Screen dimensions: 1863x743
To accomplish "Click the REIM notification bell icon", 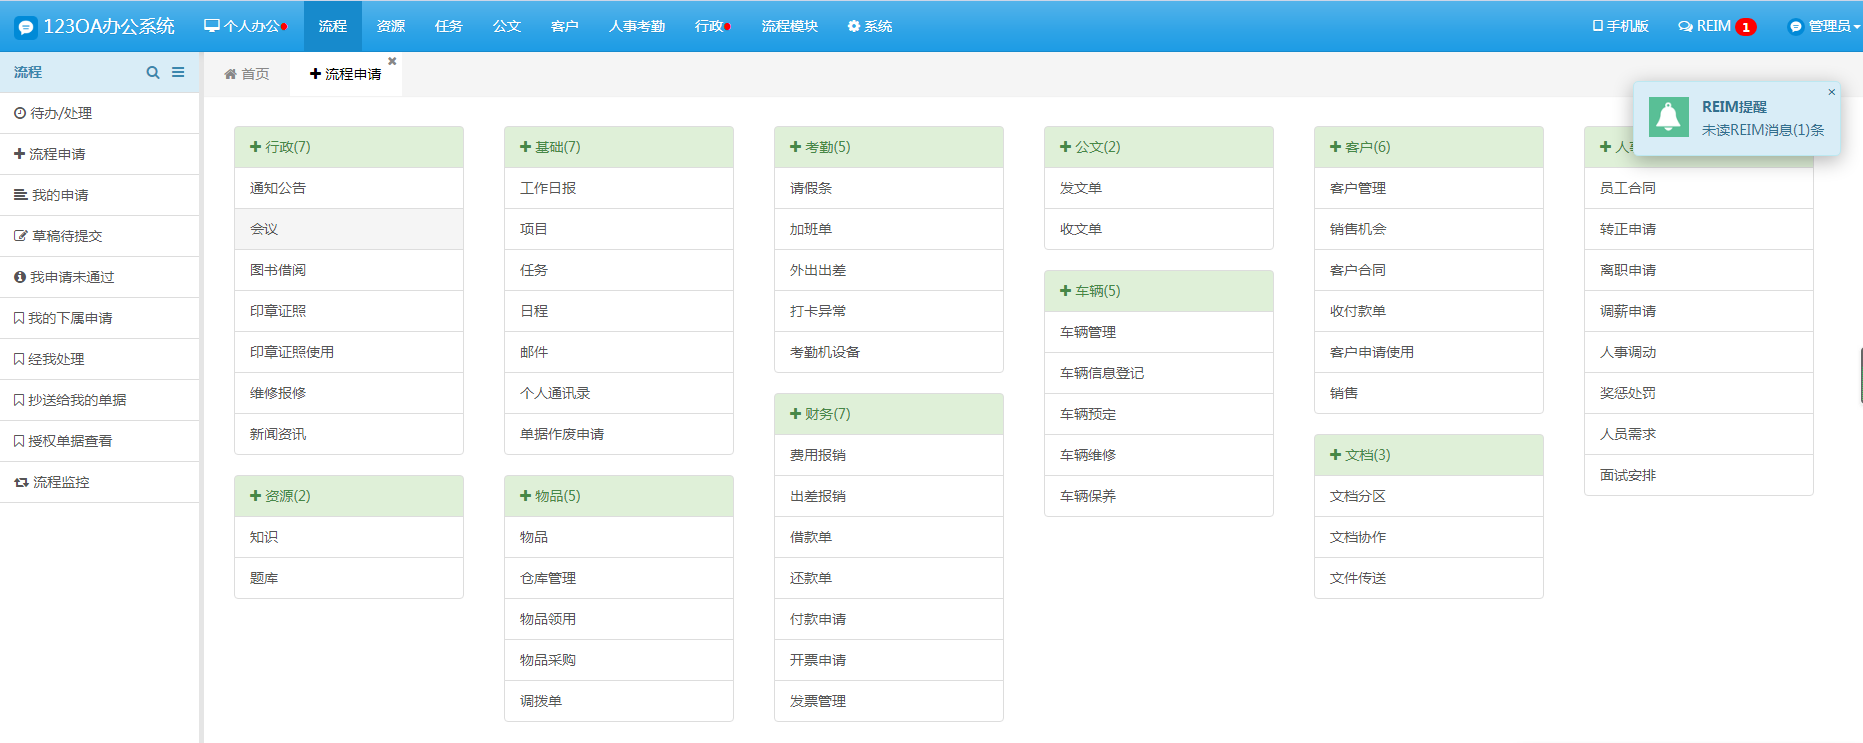I will [x=1668, y=118].
